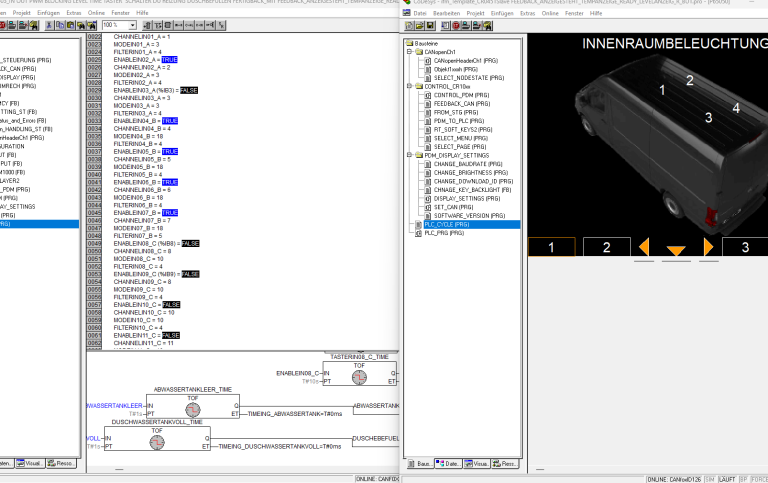The image size is (768, 483).
Task: Select FEEDBACK_CAN (PRG) in right tree
Action: (x=462, y=103)
